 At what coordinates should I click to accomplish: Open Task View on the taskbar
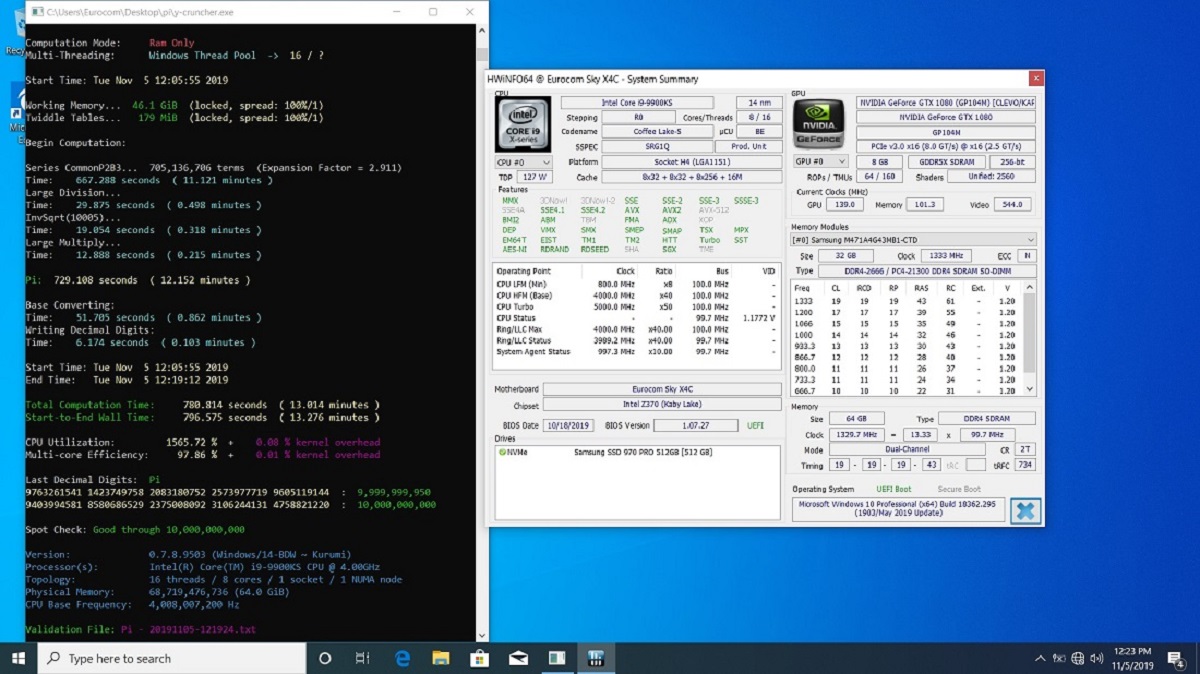point(363,658)
